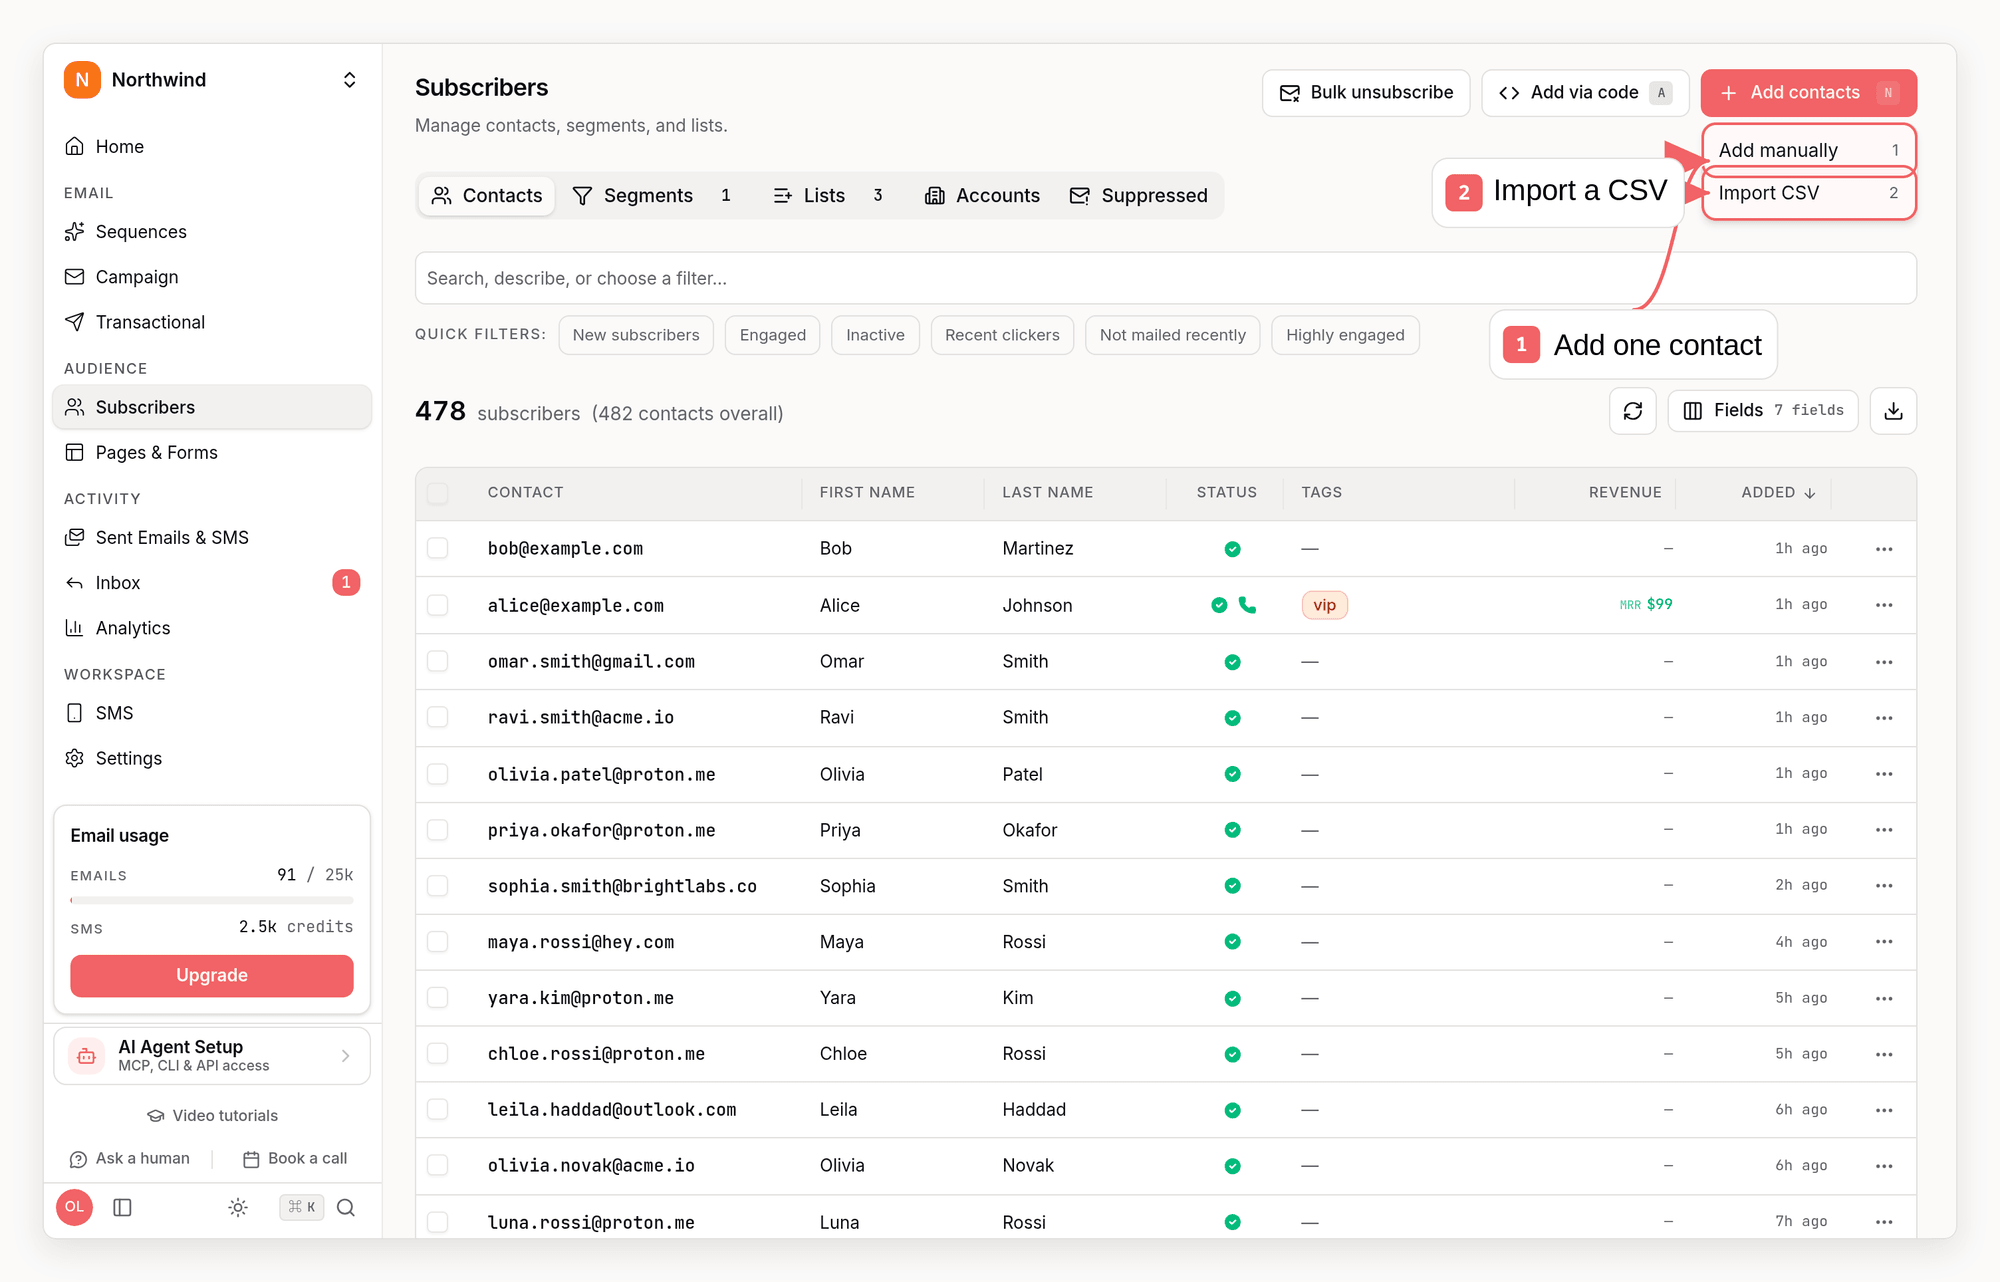This screenshot has height=1282, width=2000.
Task: Select the olivia.patel@proton.me row checkbox
Action: coord(438,774)
